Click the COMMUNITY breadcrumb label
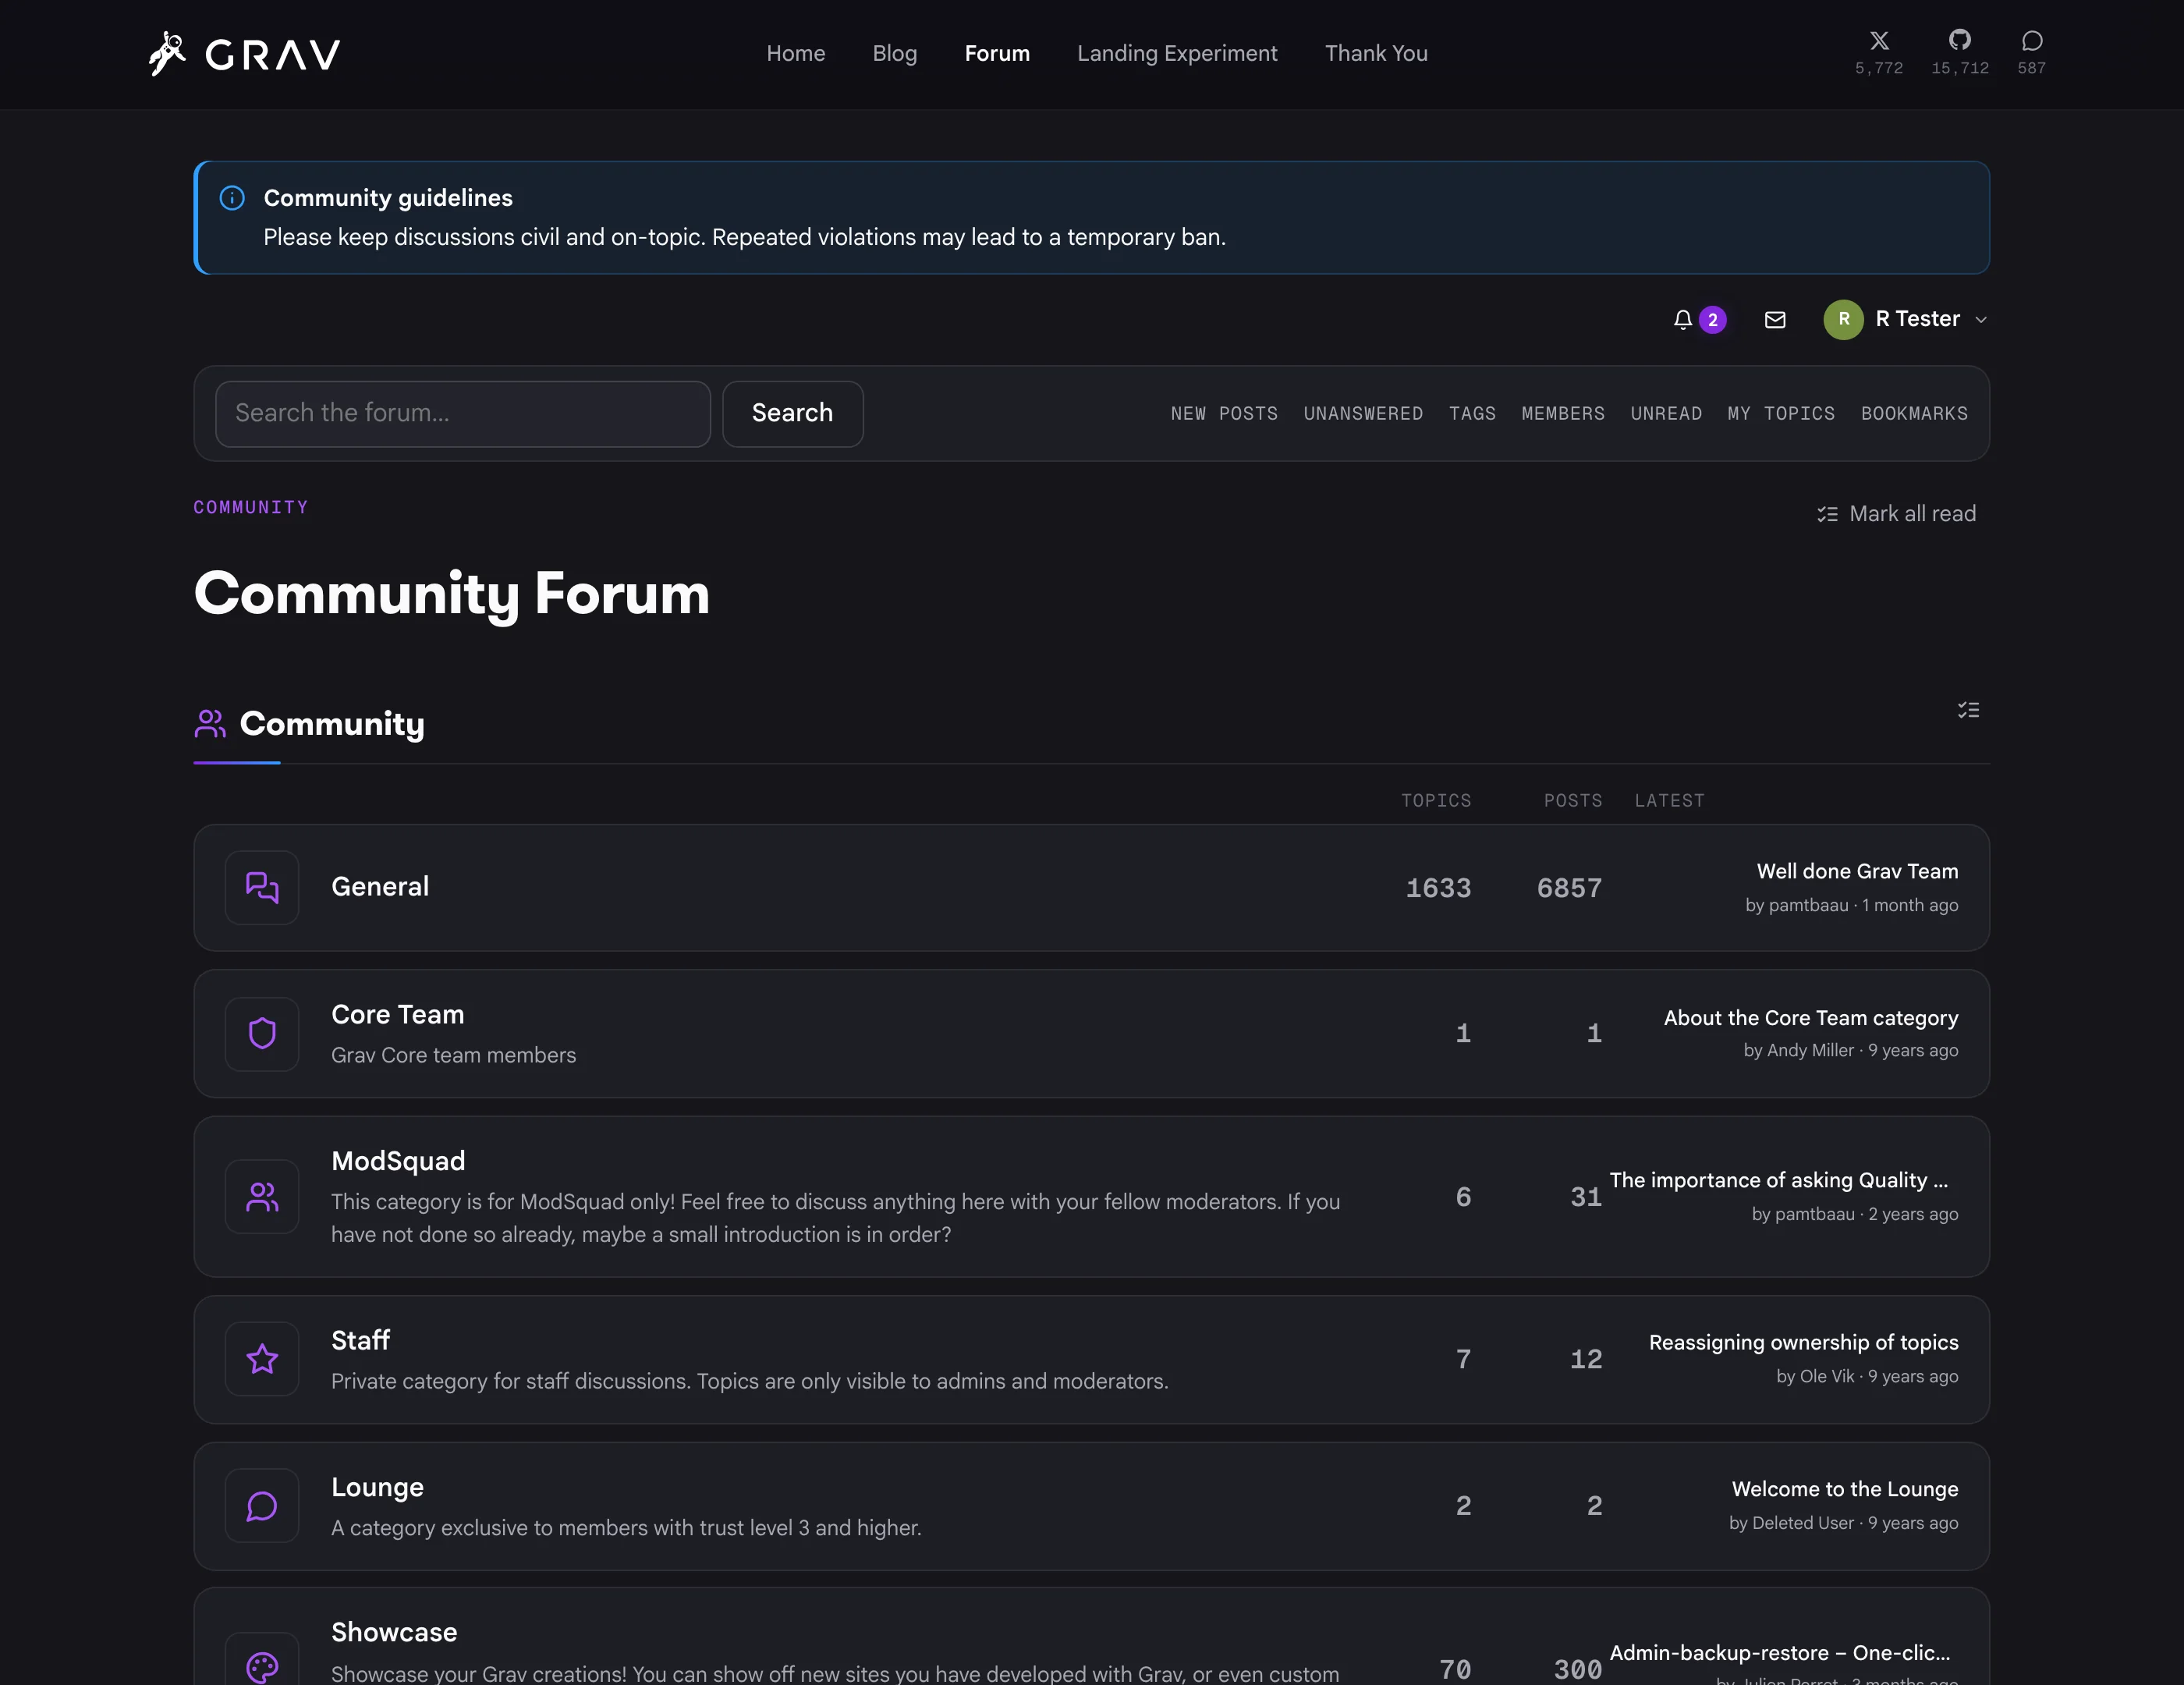 coord(251,507)
